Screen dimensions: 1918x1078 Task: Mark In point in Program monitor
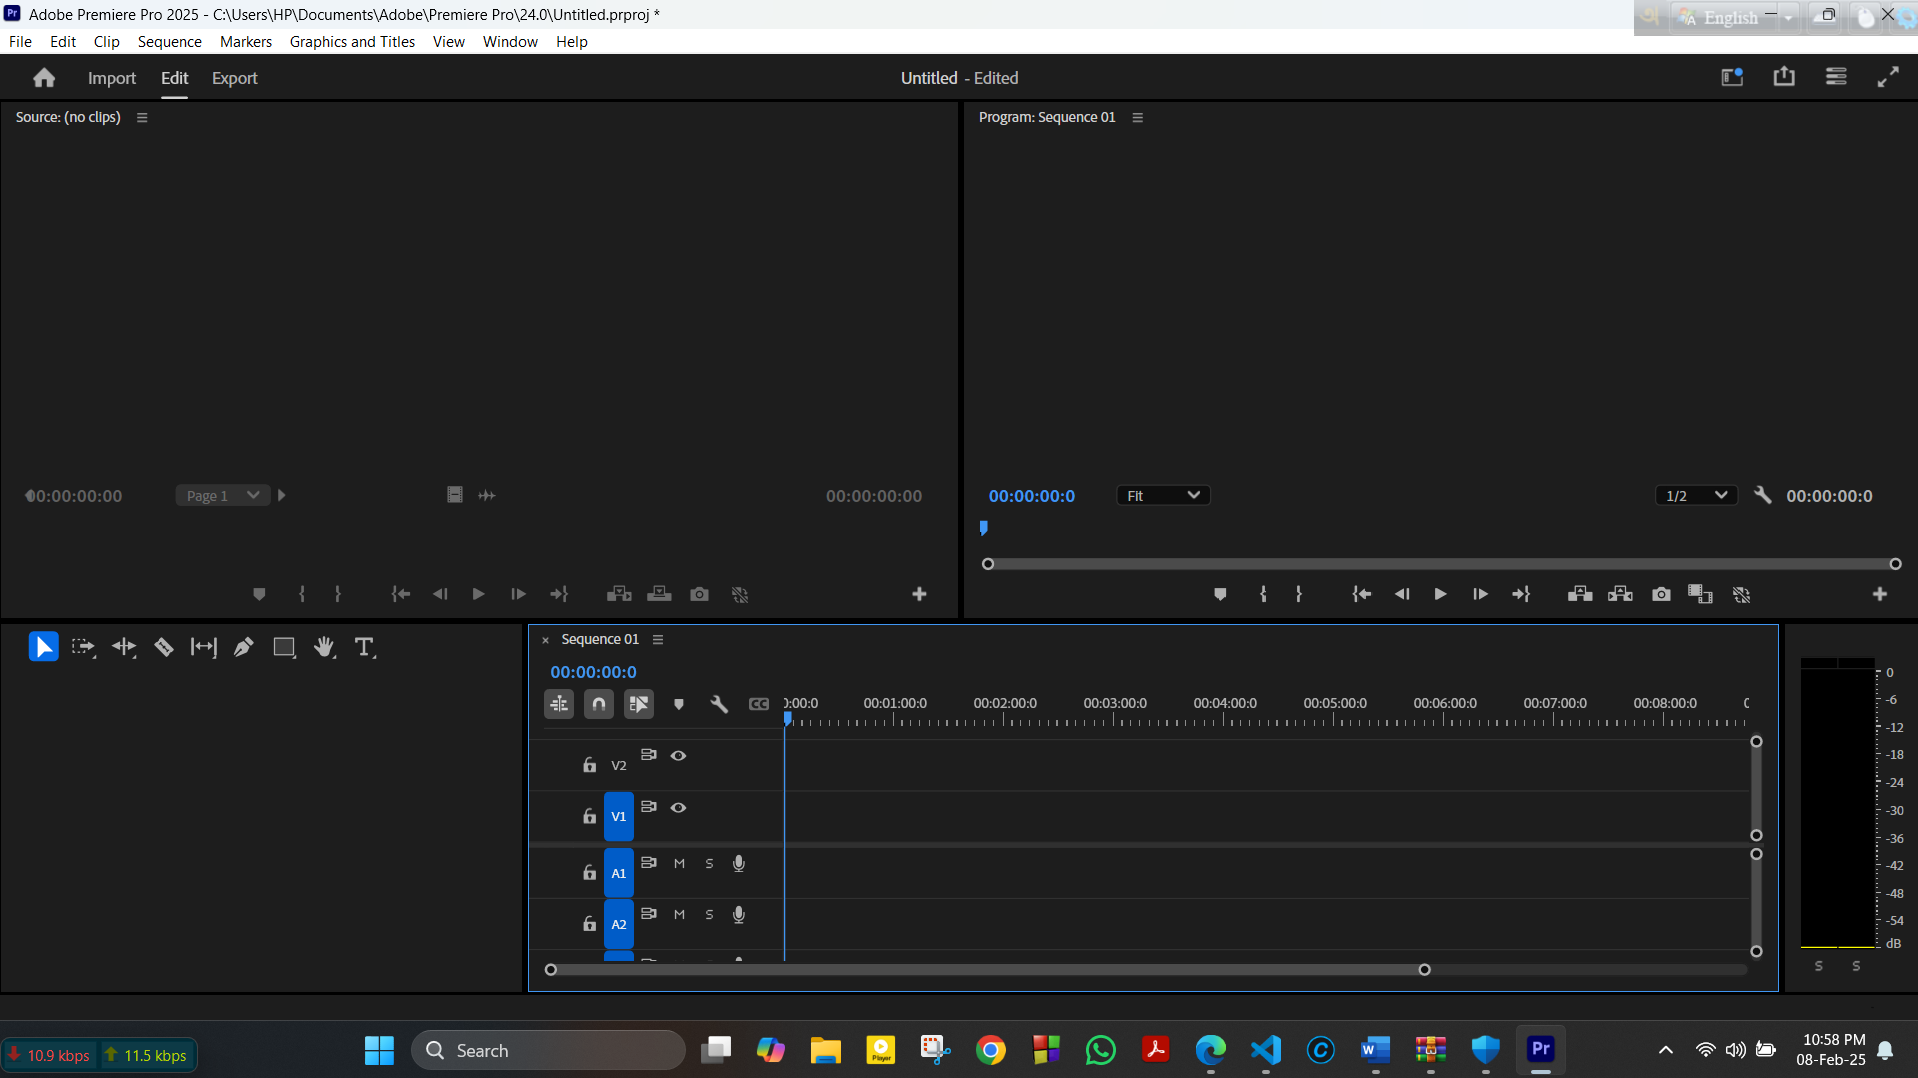(x=1263, y=594)
